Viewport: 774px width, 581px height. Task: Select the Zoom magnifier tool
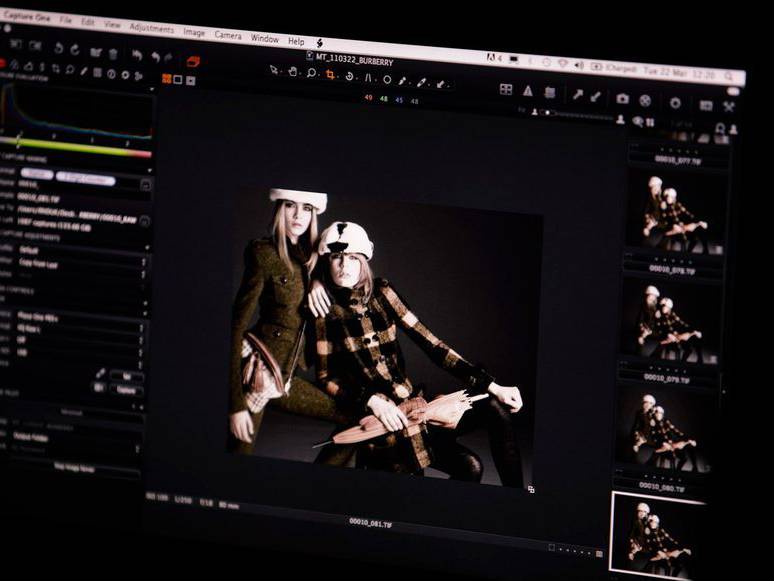click(x=311, y=74)
